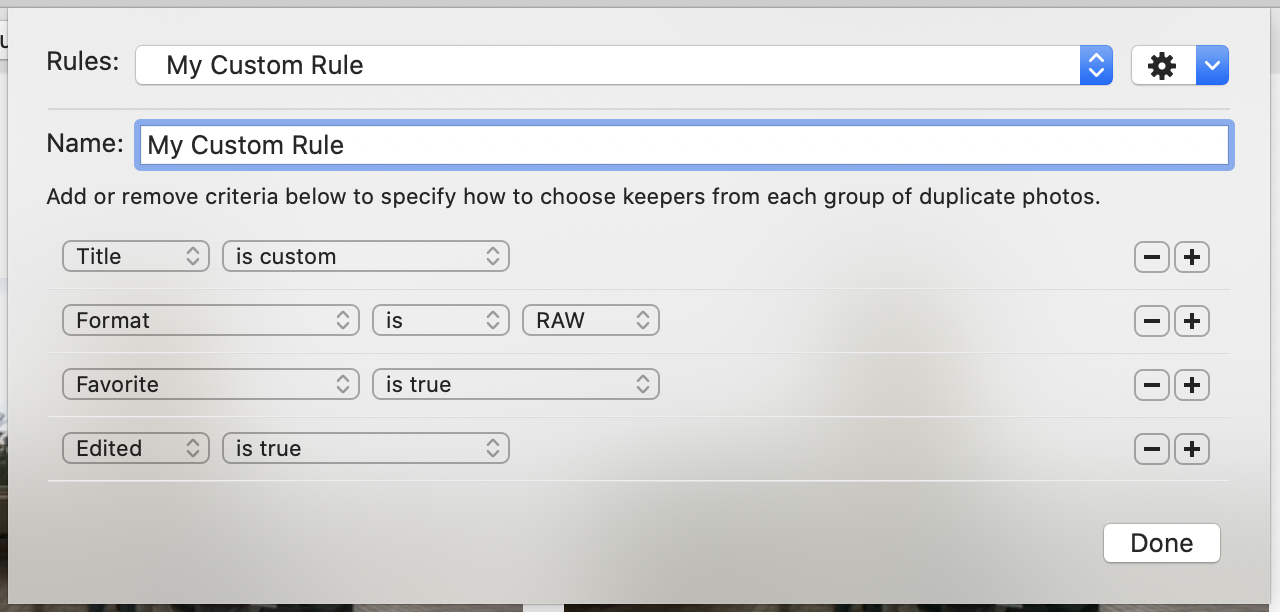Screen dimensions: 1280x612
Task: Add criterion after the Edited row
Action: point(1191,449)
